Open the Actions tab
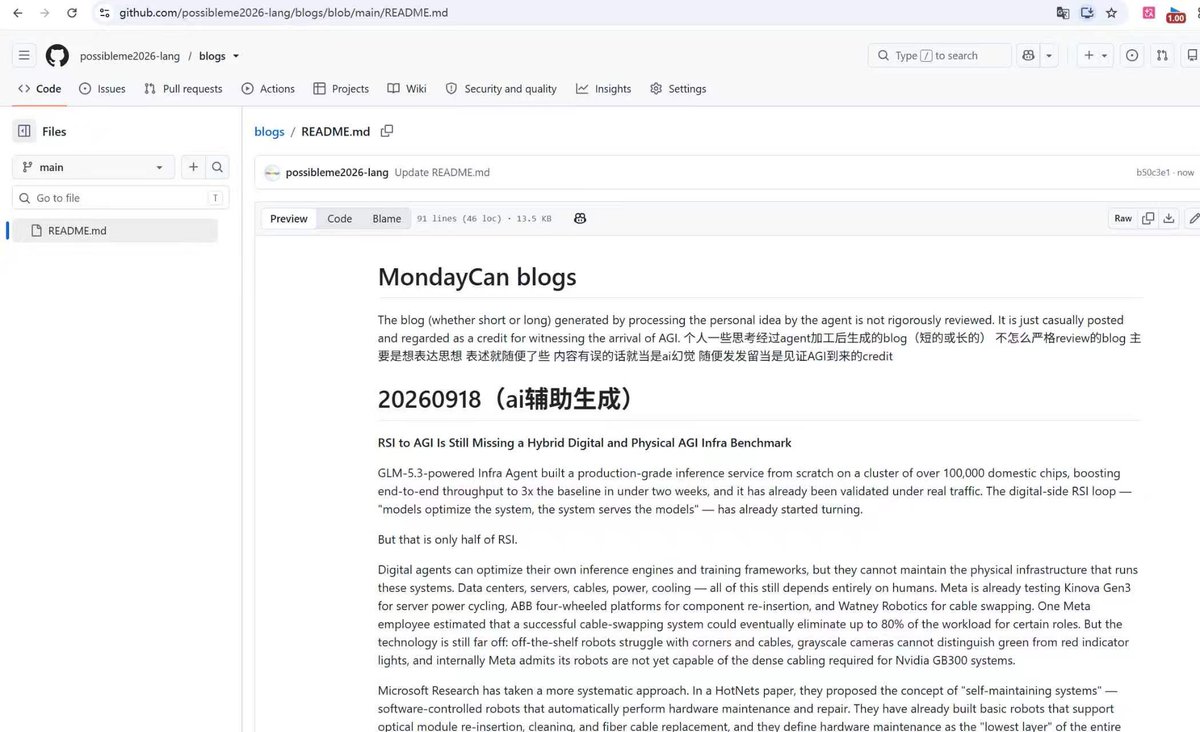This screenshot has height=732, width=1200. [x=268, y=89]
